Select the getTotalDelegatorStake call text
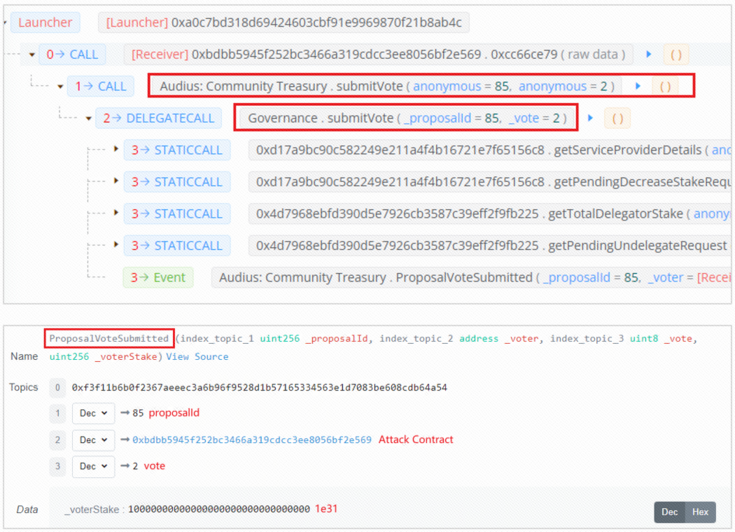This screenshot has height=532, width=735. click(489, 214)
